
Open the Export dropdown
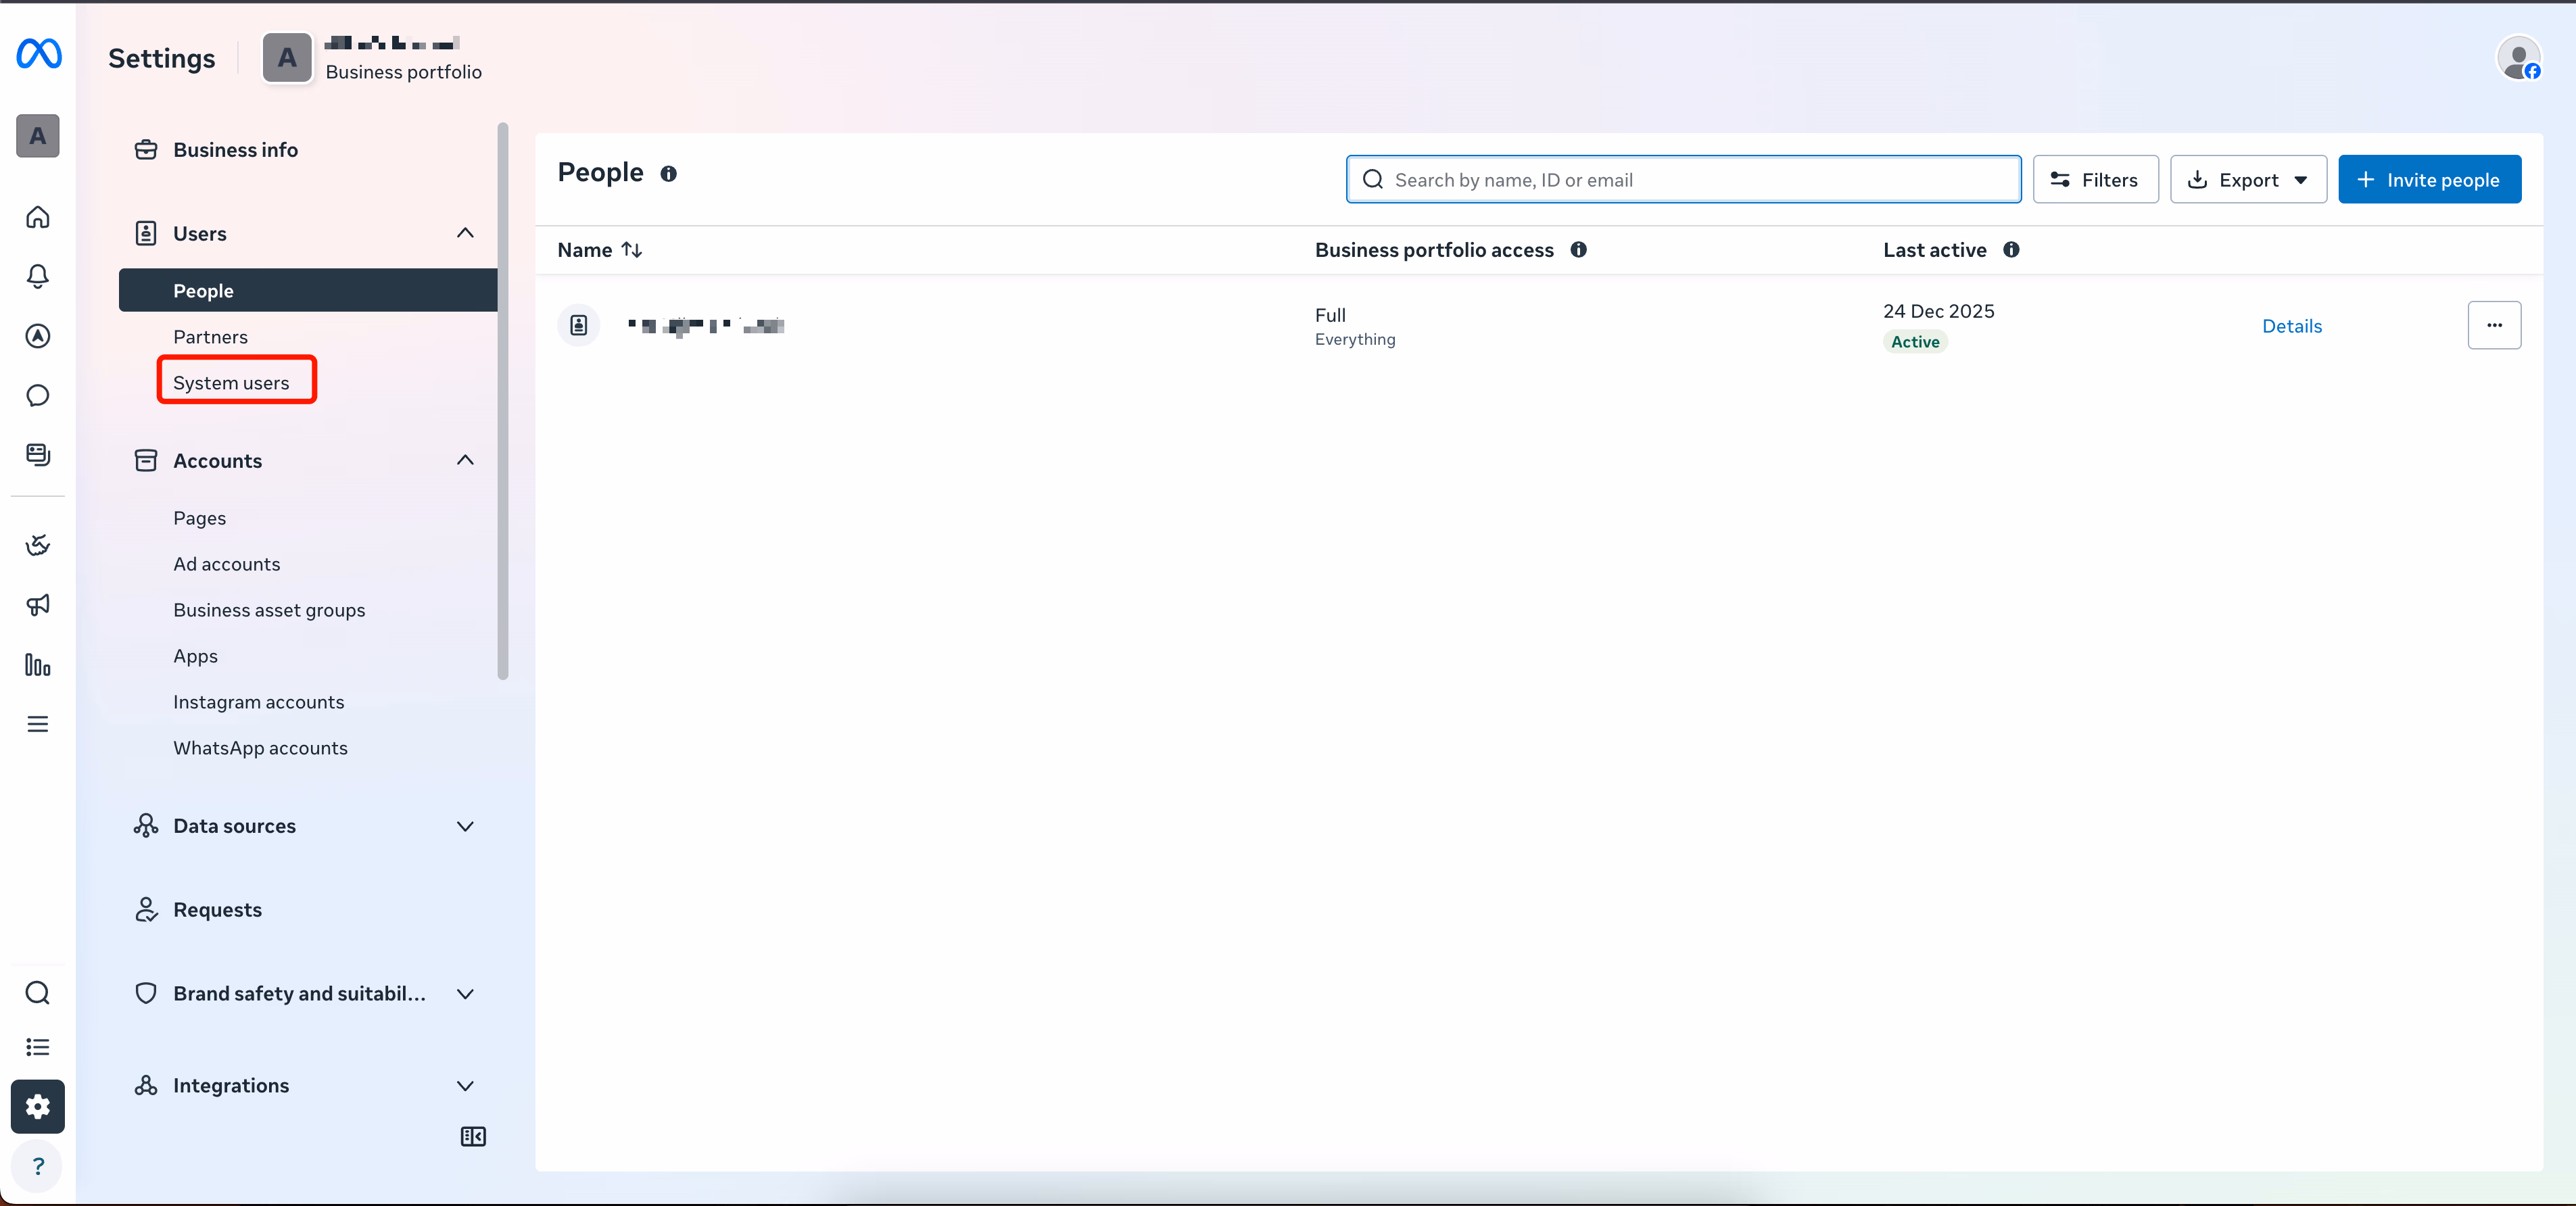click(x=2248, y=180)
